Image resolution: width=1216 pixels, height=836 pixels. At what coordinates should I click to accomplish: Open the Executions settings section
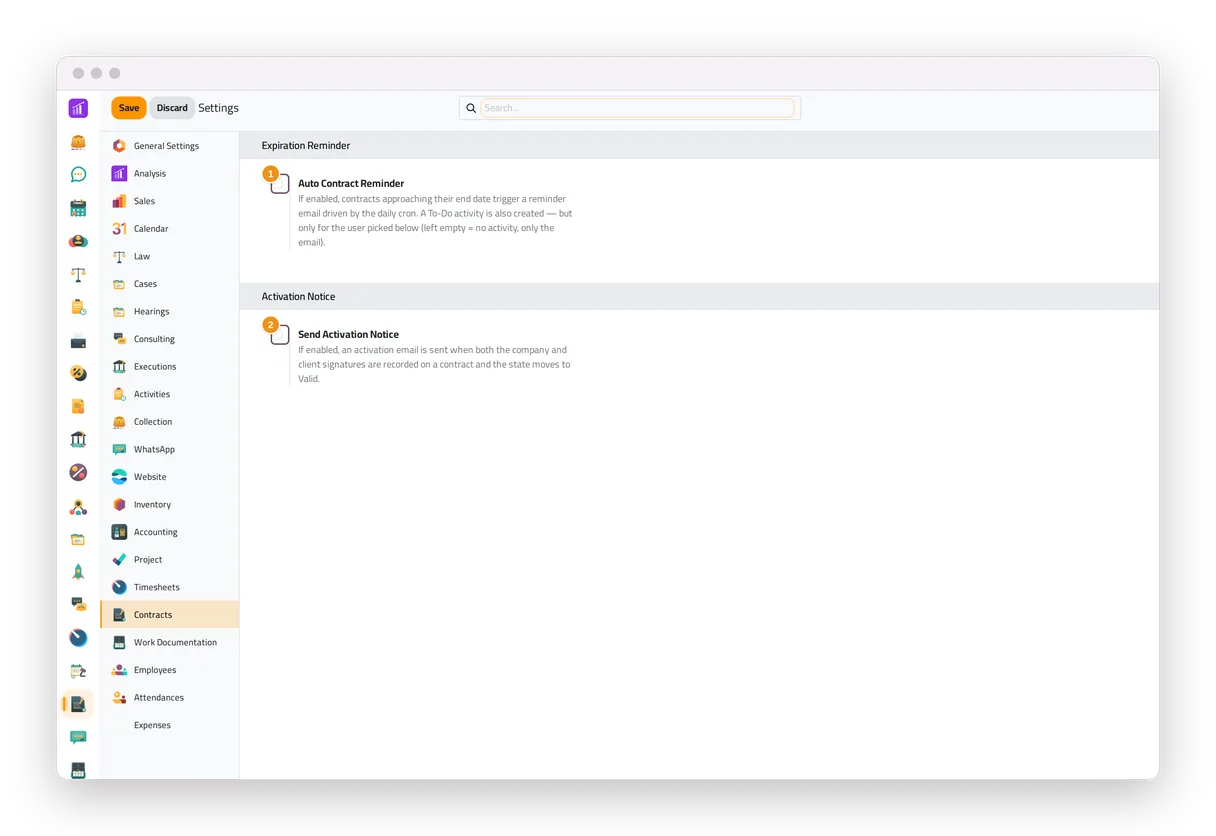(170, 367)
